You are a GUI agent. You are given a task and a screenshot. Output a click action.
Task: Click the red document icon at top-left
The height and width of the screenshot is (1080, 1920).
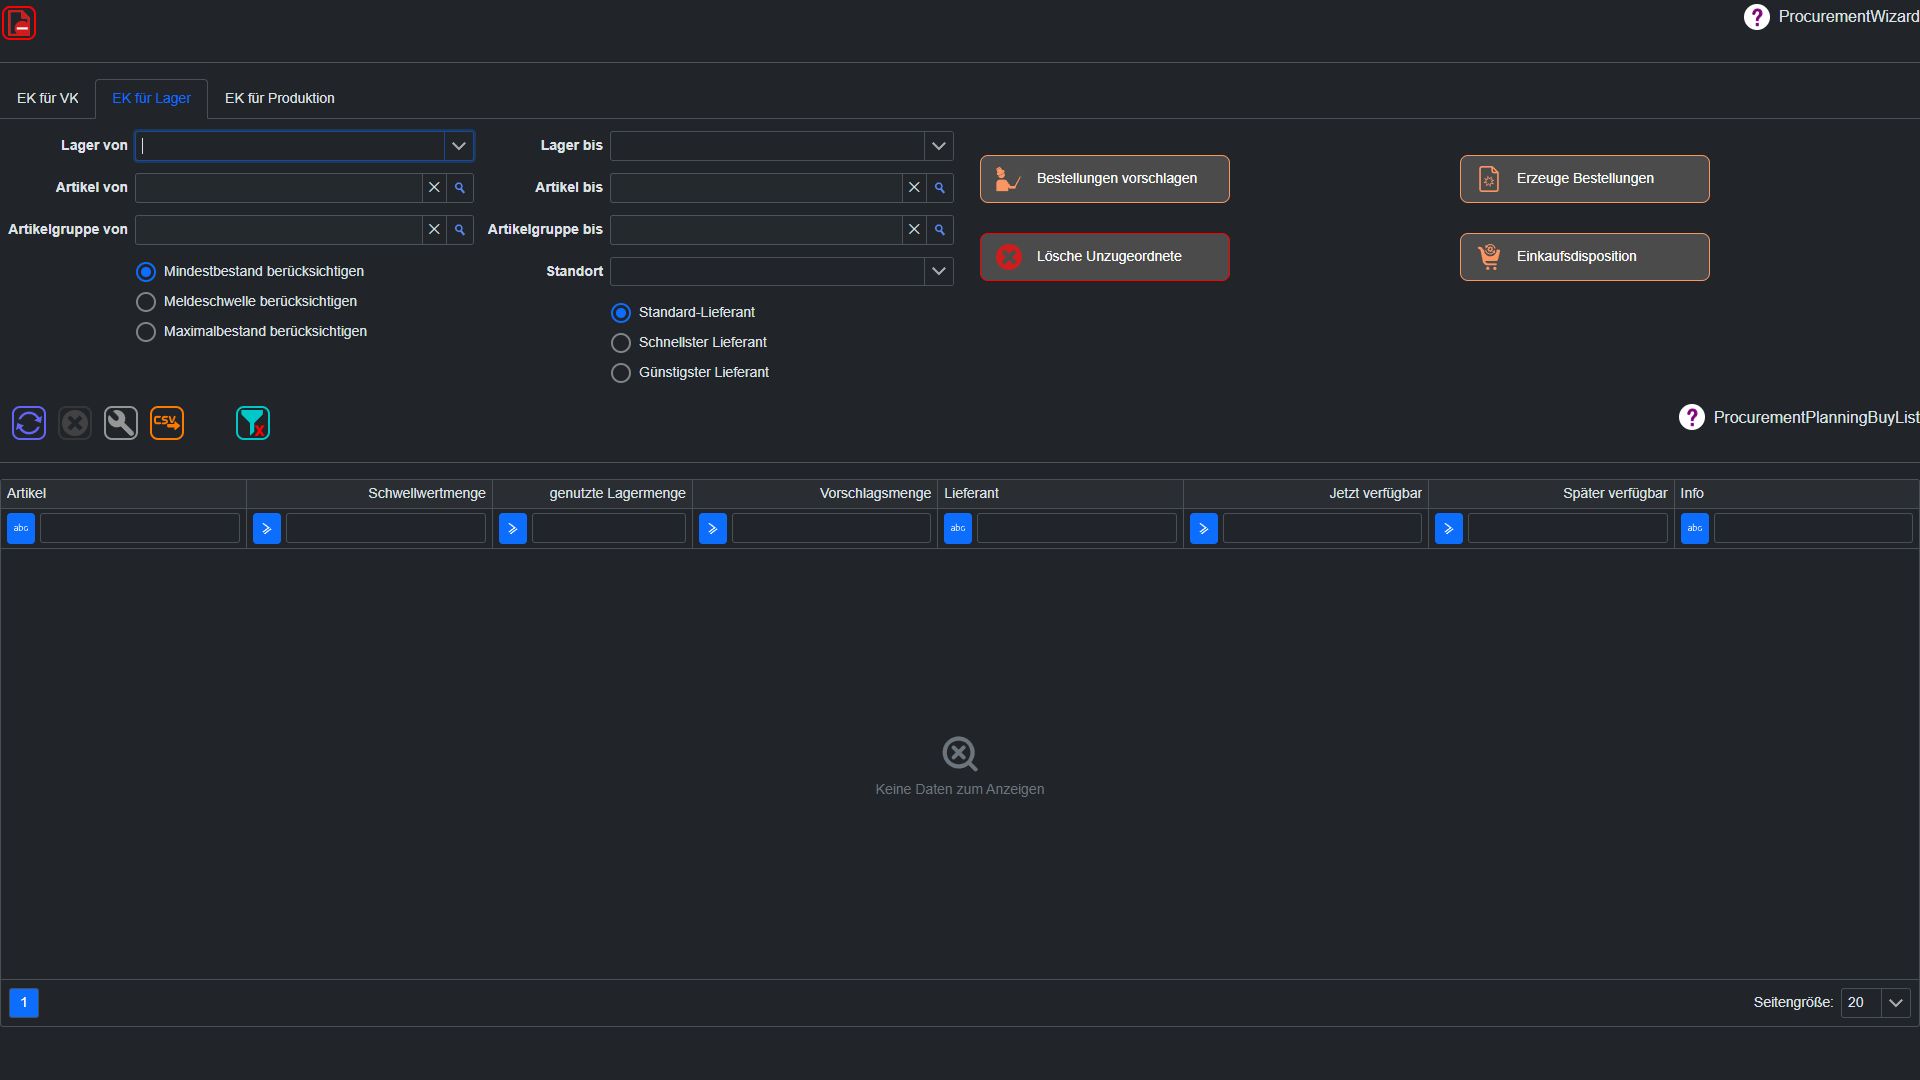click(x=20, y=23)
